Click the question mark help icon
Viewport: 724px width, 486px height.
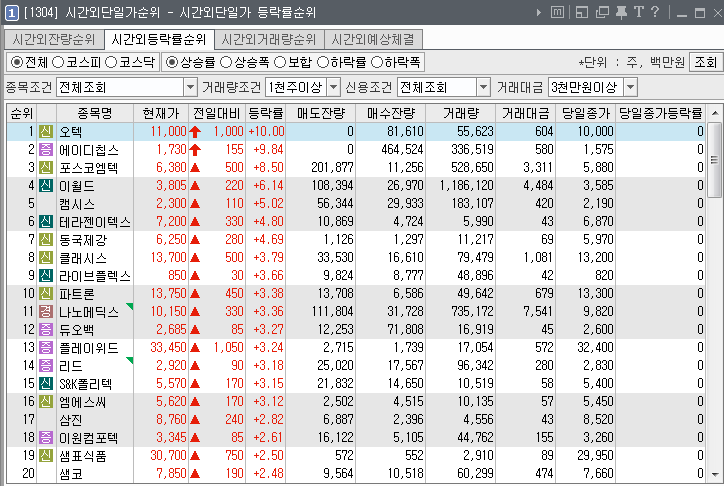click(655, 12)
